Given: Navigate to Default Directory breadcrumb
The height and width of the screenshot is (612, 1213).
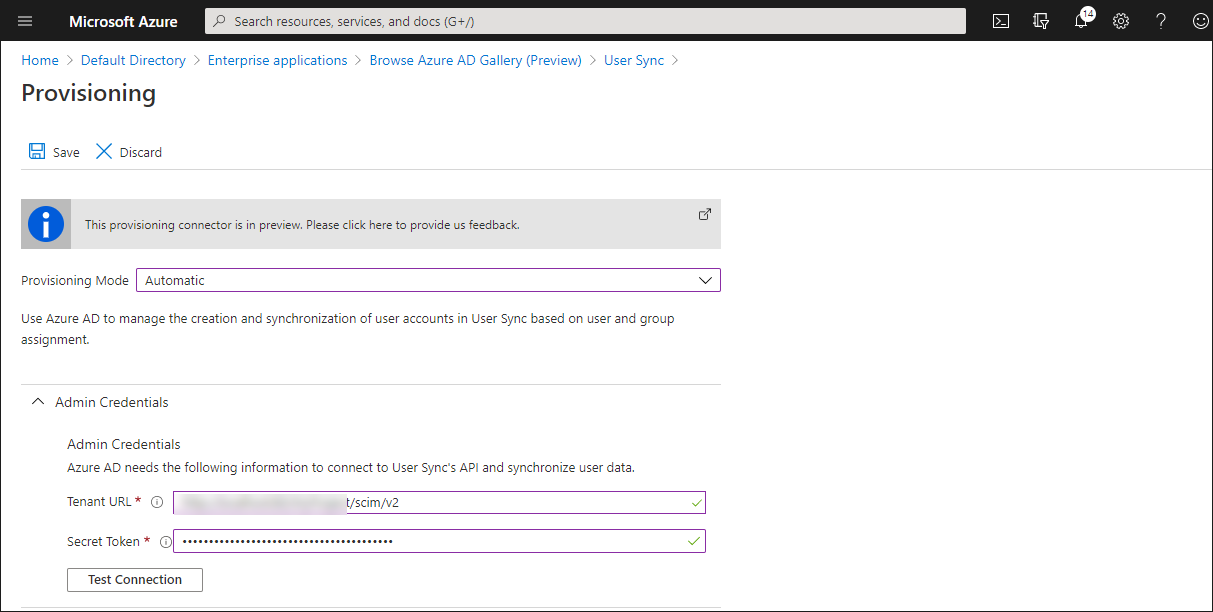Looking at the screenshot, I should 133,60.
